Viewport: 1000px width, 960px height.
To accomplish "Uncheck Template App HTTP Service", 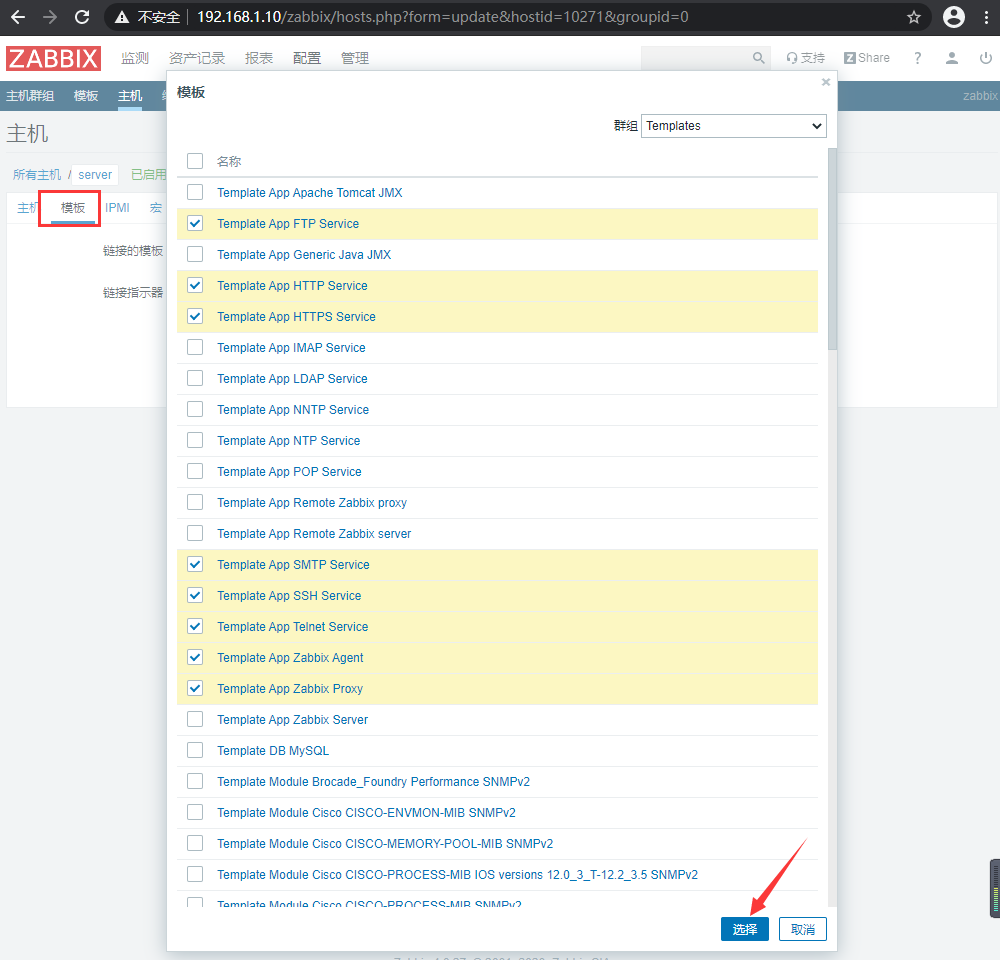I will click(195, 285).
